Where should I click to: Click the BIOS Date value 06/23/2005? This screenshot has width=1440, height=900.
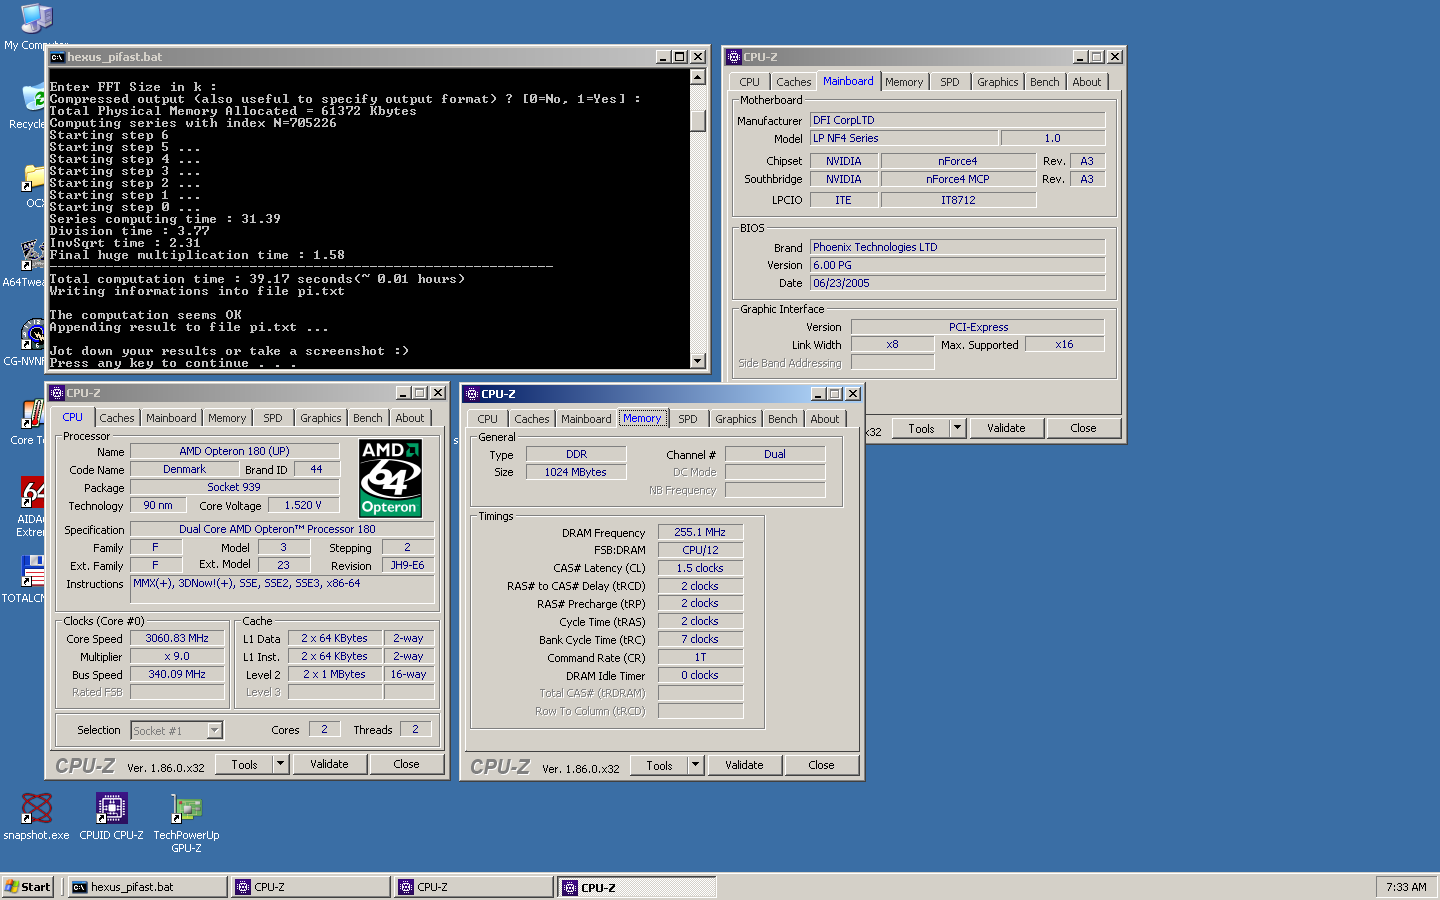957,283
